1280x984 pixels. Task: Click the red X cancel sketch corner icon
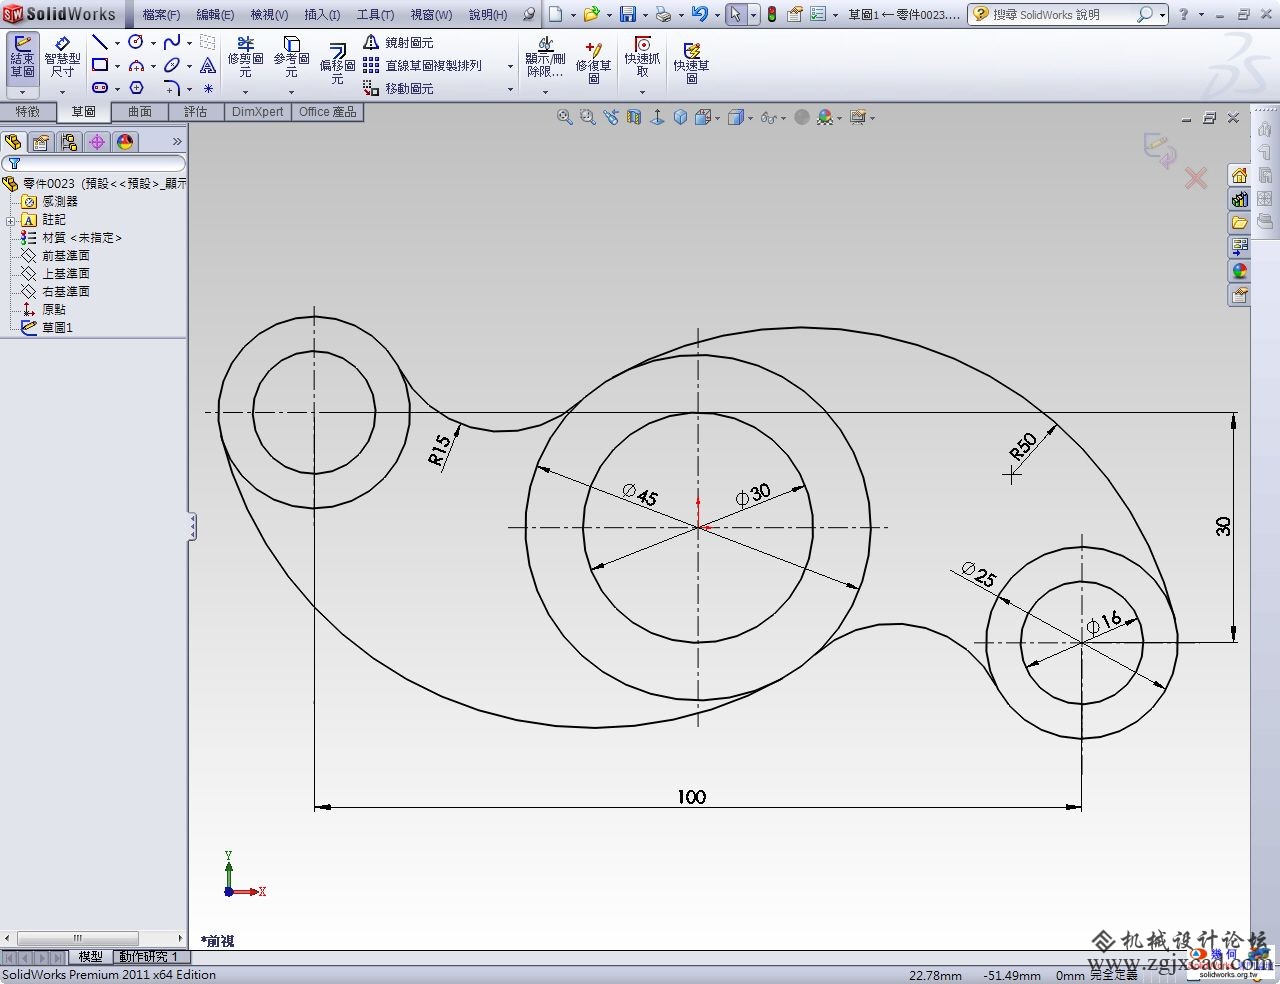[1196, 178]
